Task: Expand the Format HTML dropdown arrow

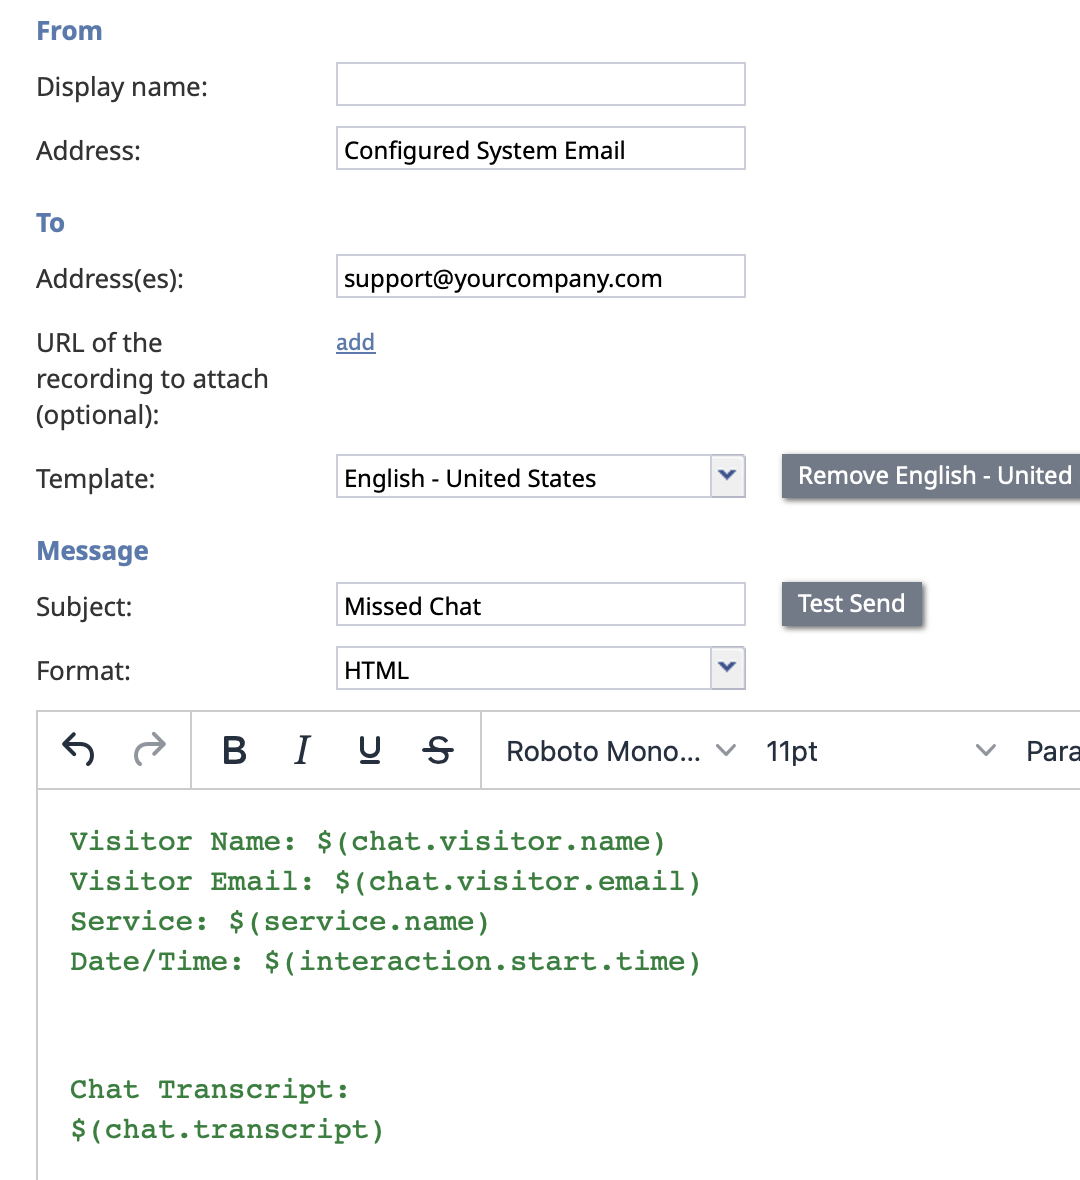Action: pos(727,668)
